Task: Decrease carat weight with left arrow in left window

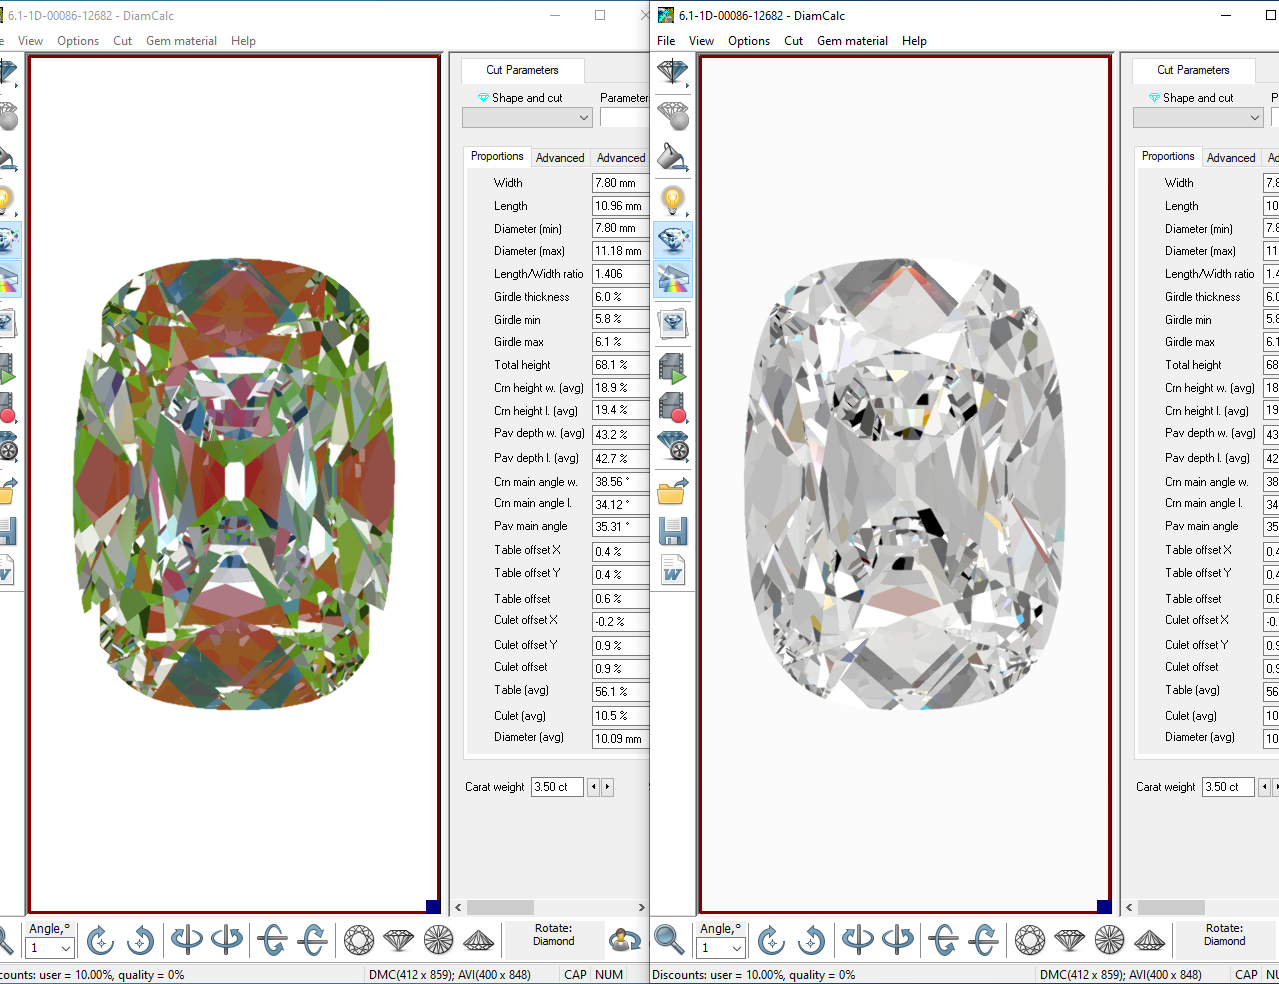Action: [593, 787]
